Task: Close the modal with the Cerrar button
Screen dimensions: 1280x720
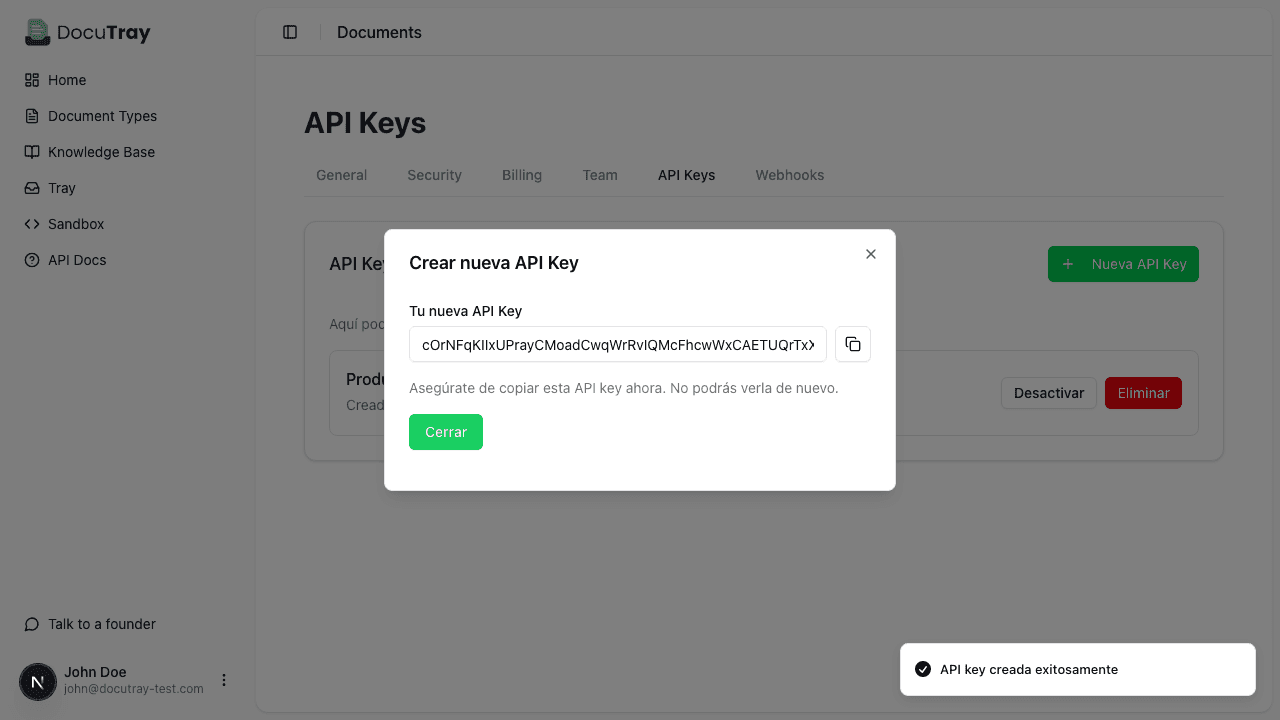Action: pyautogui.click(x=445, y=432)
